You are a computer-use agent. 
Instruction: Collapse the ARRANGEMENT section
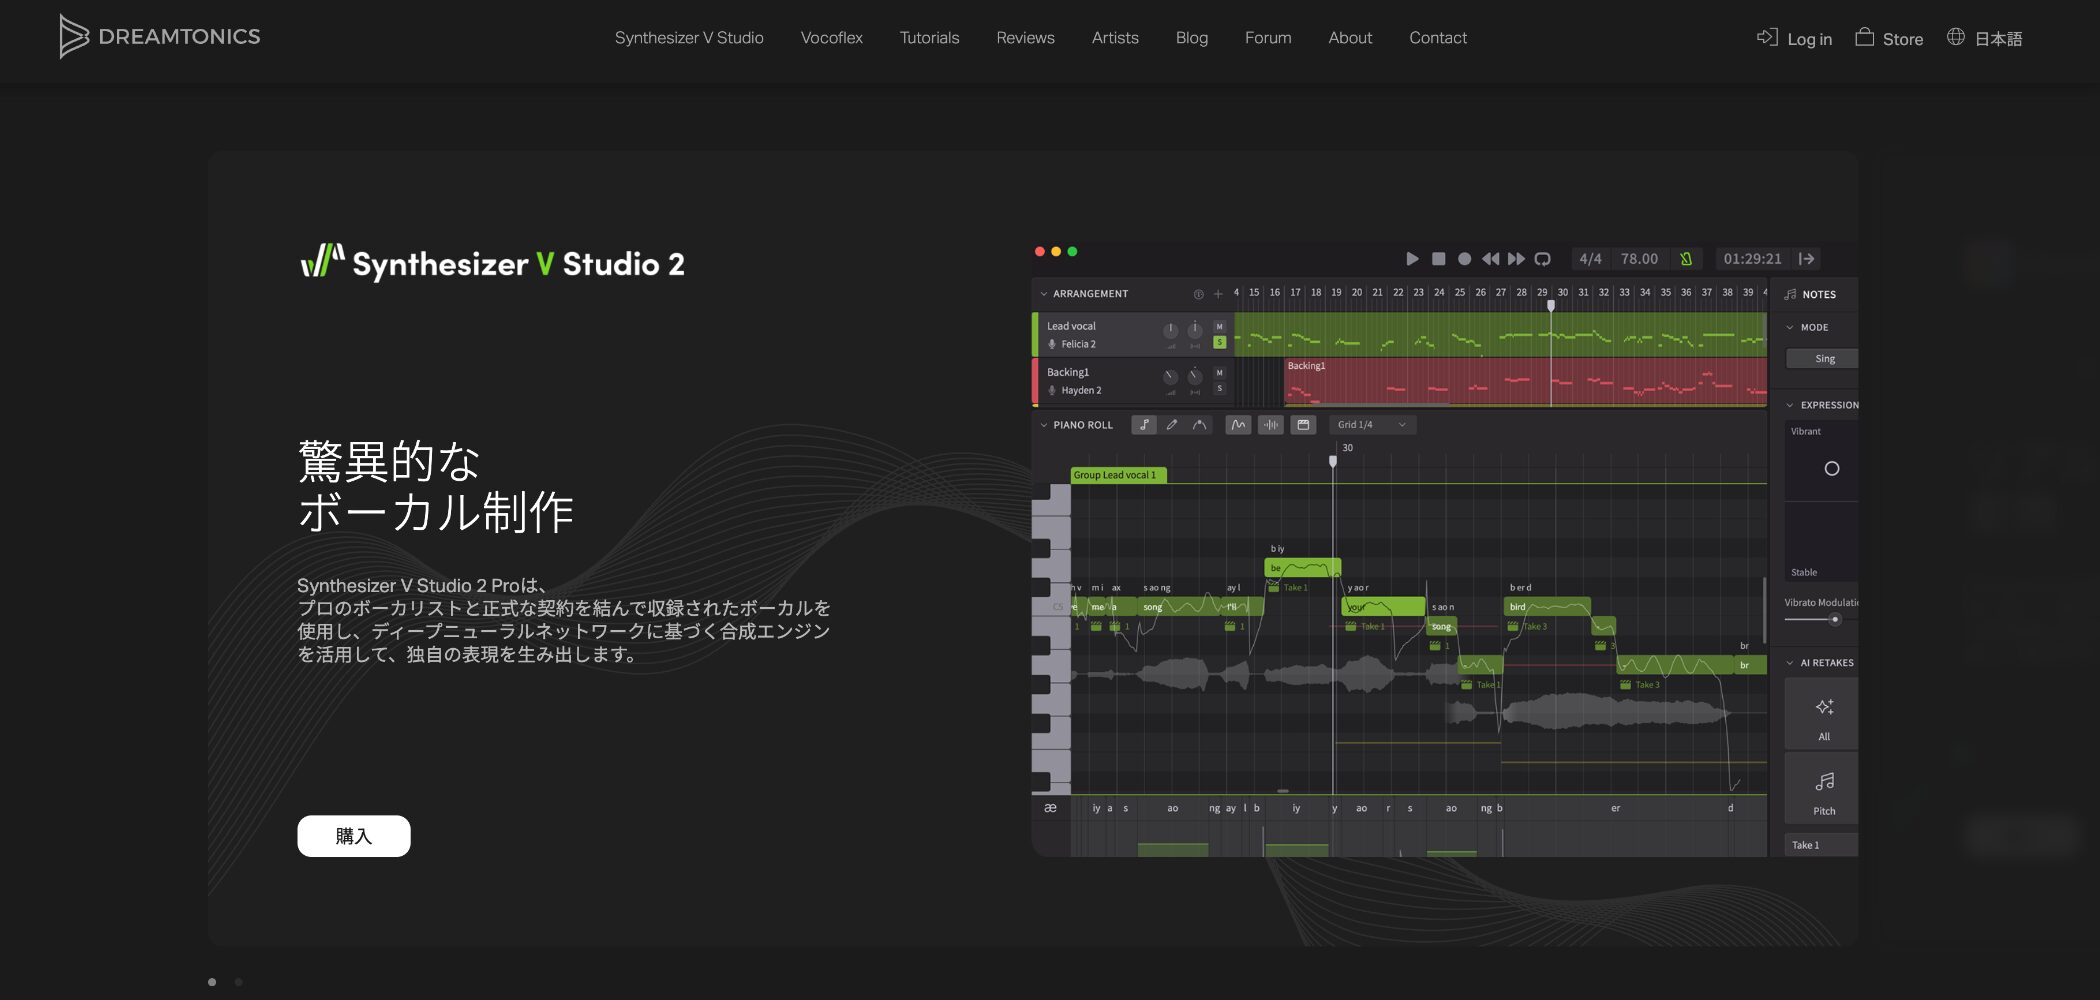1043,294
